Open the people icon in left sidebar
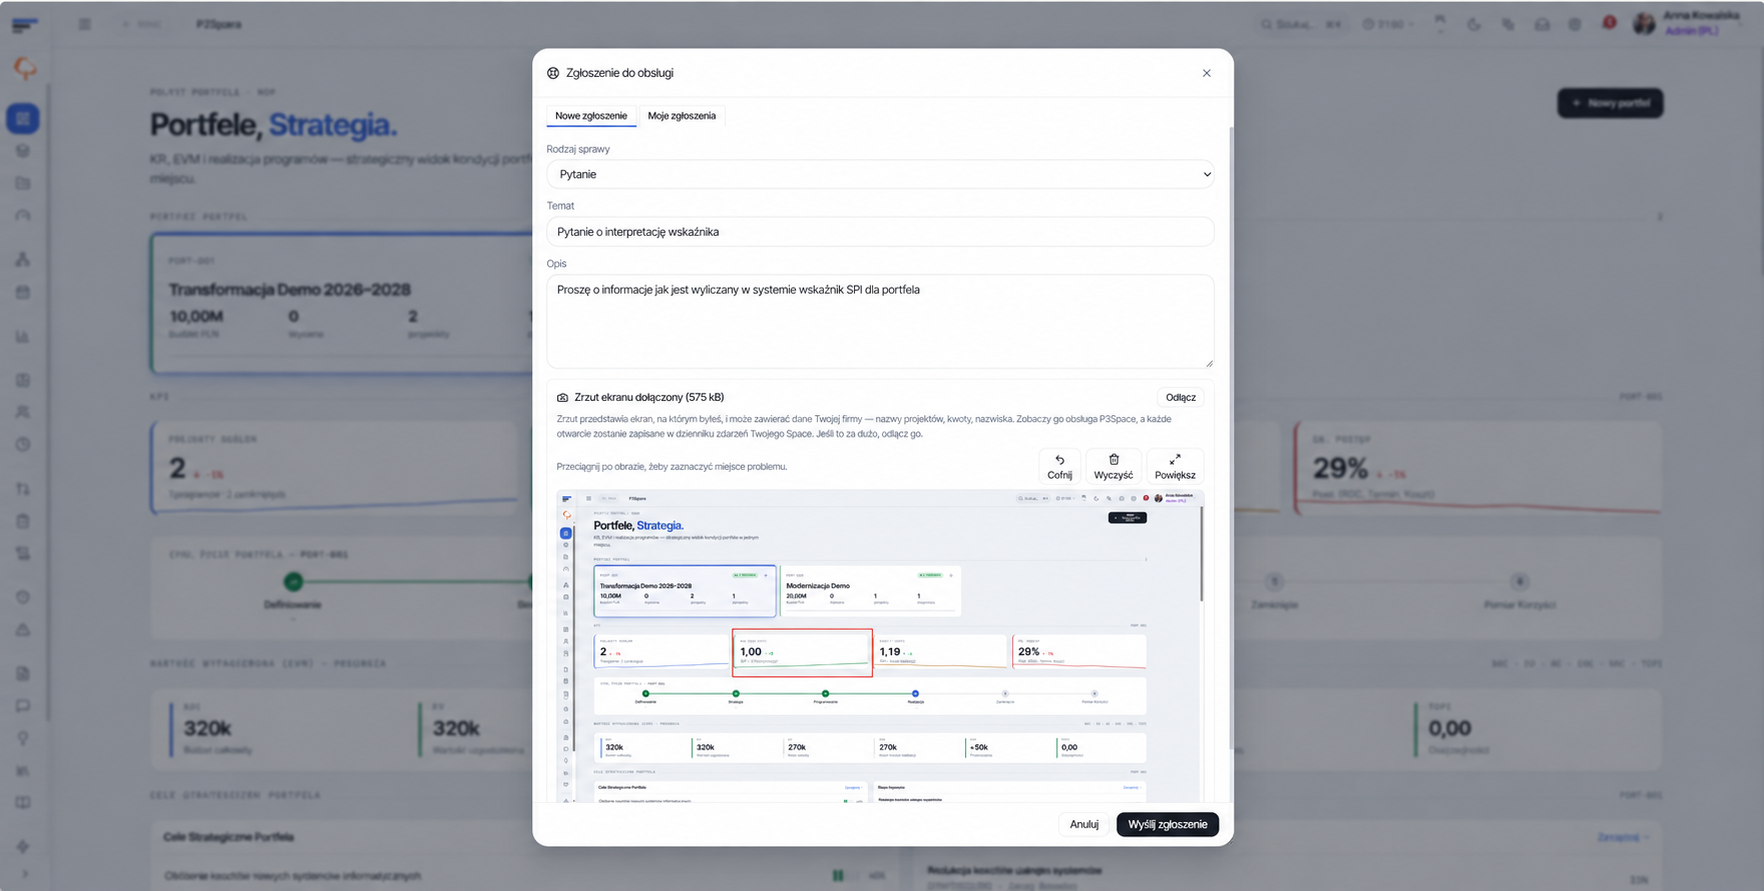Screen dimensions: 1764x891 [x=23, y=412]
